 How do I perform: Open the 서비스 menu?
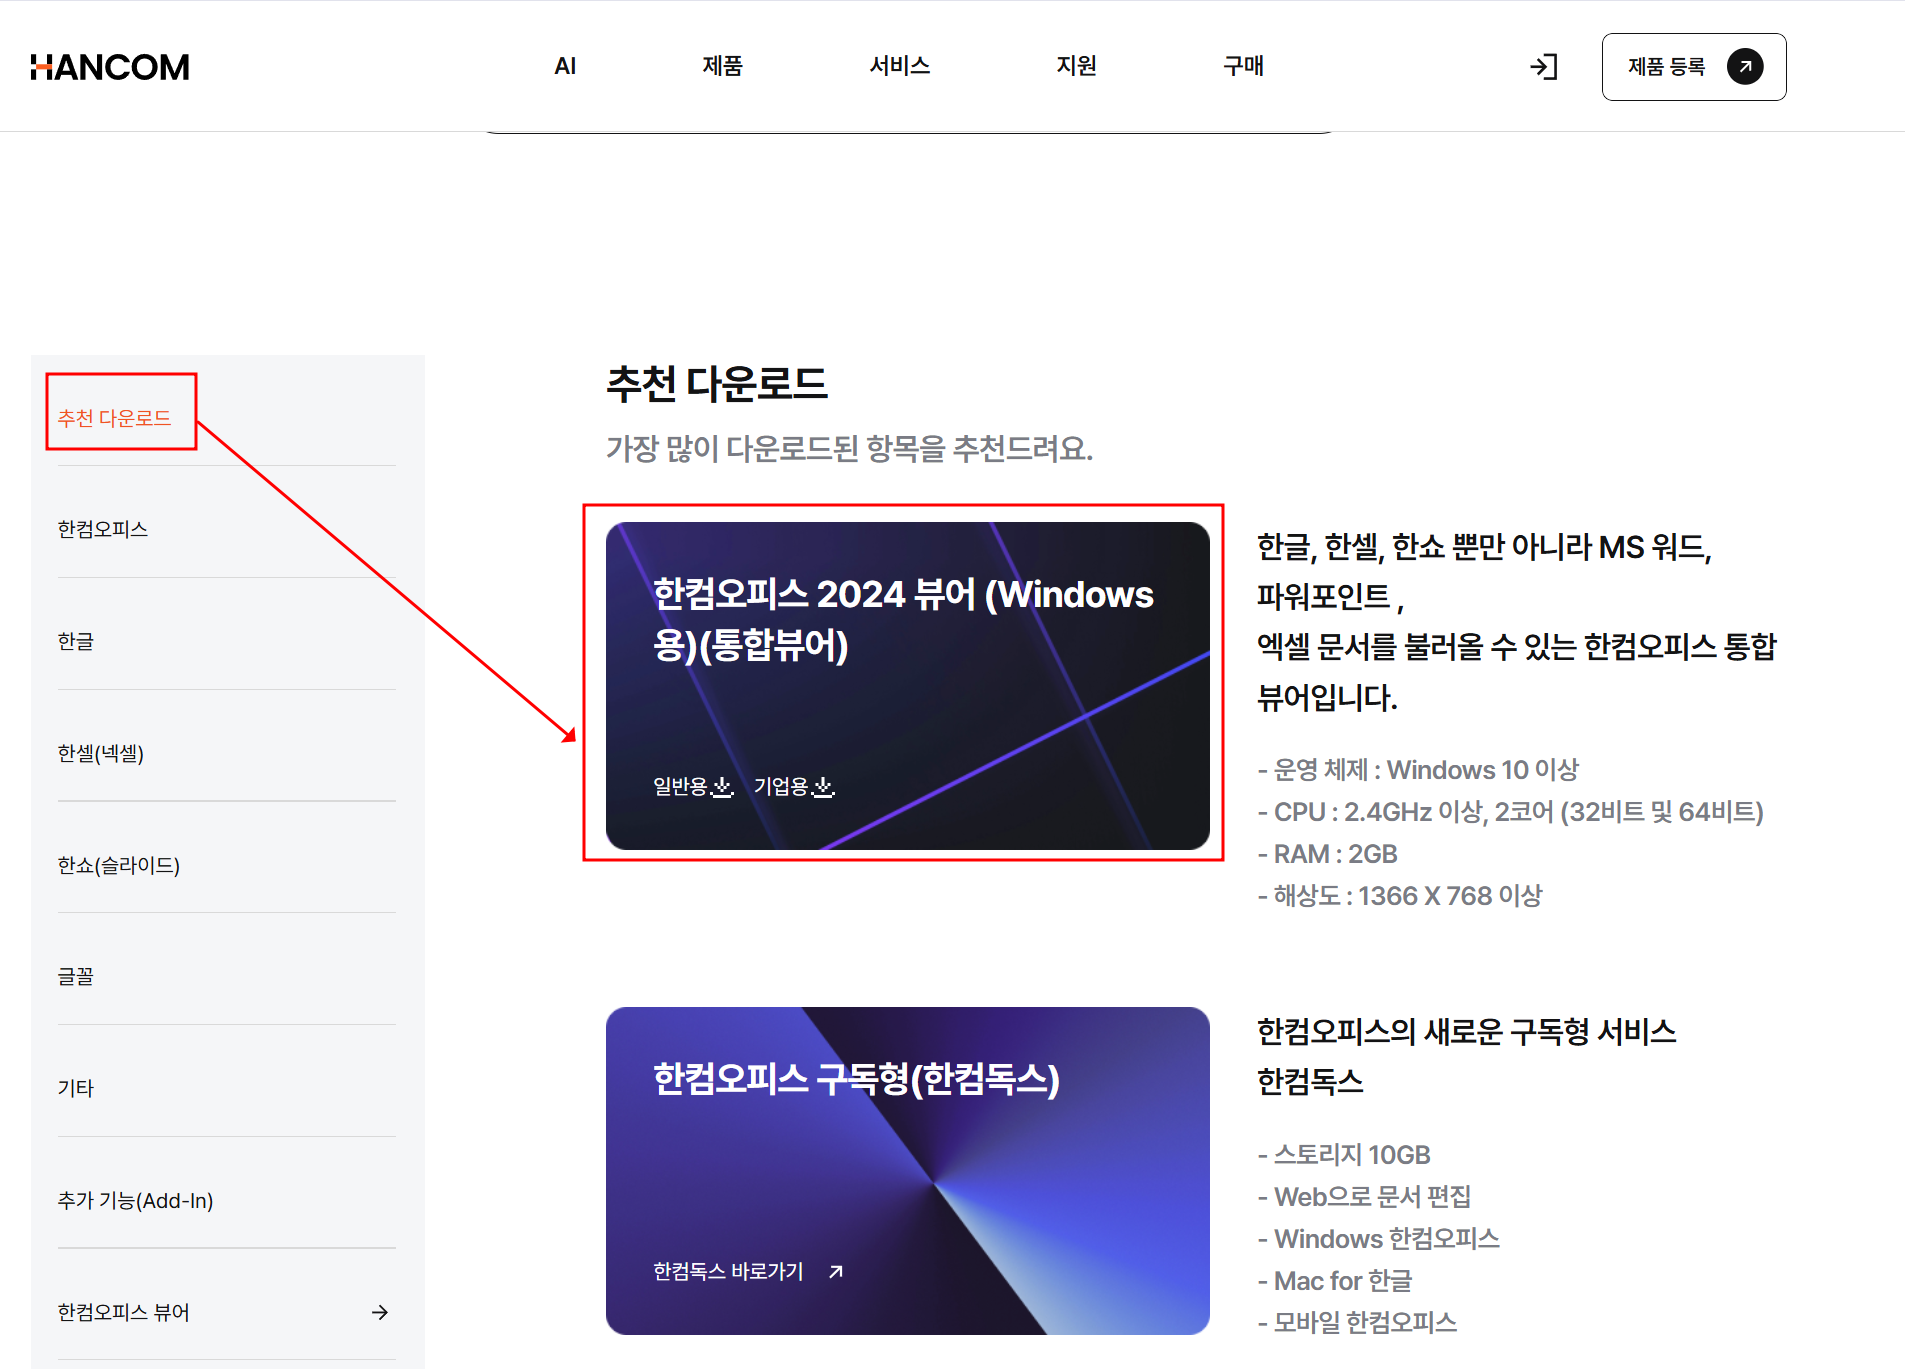click(900, 66)
